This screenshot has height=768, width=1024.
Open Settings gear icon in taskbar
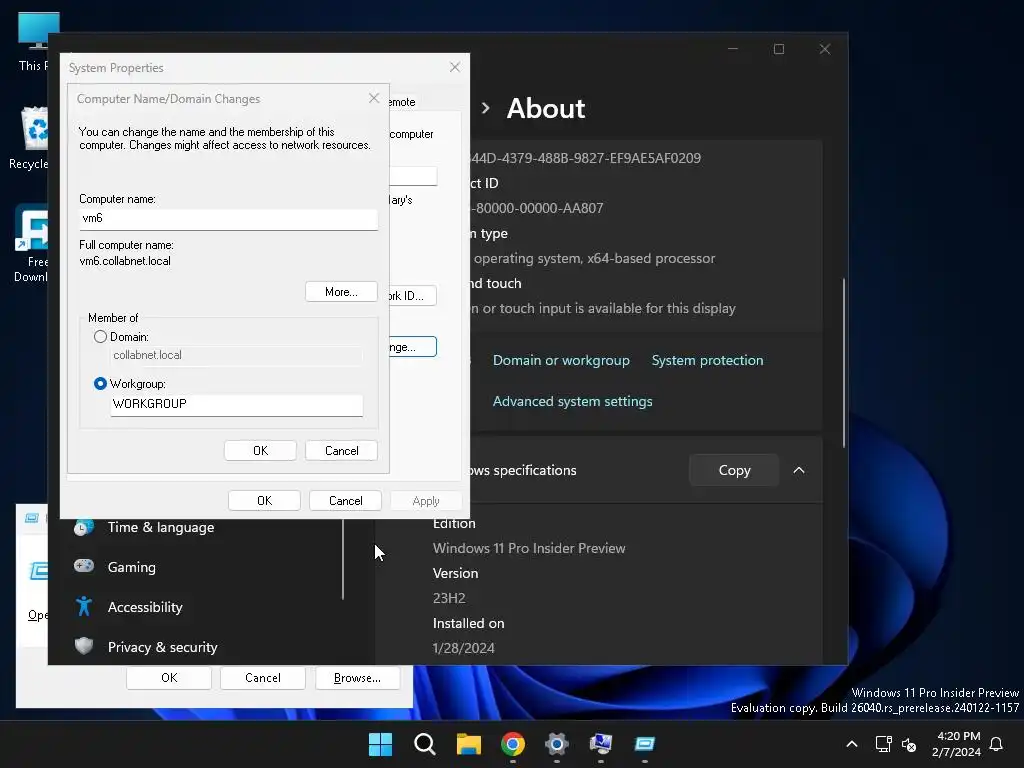tap(556, 744)
